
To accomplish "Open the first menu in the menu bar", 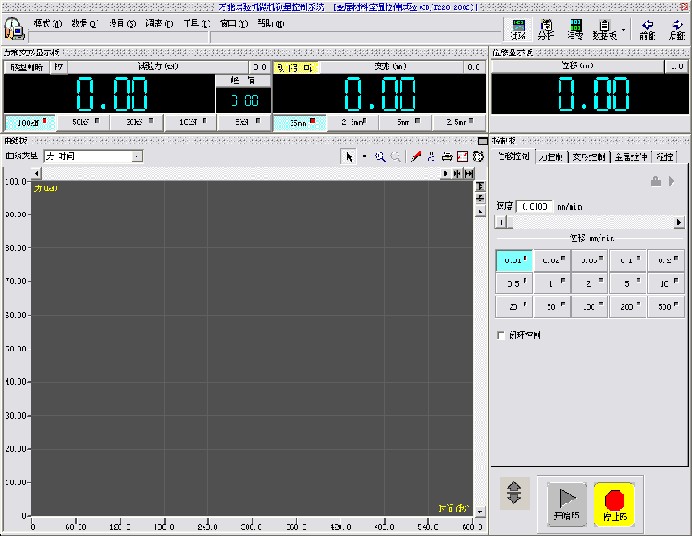I will [x=46, y=23].
